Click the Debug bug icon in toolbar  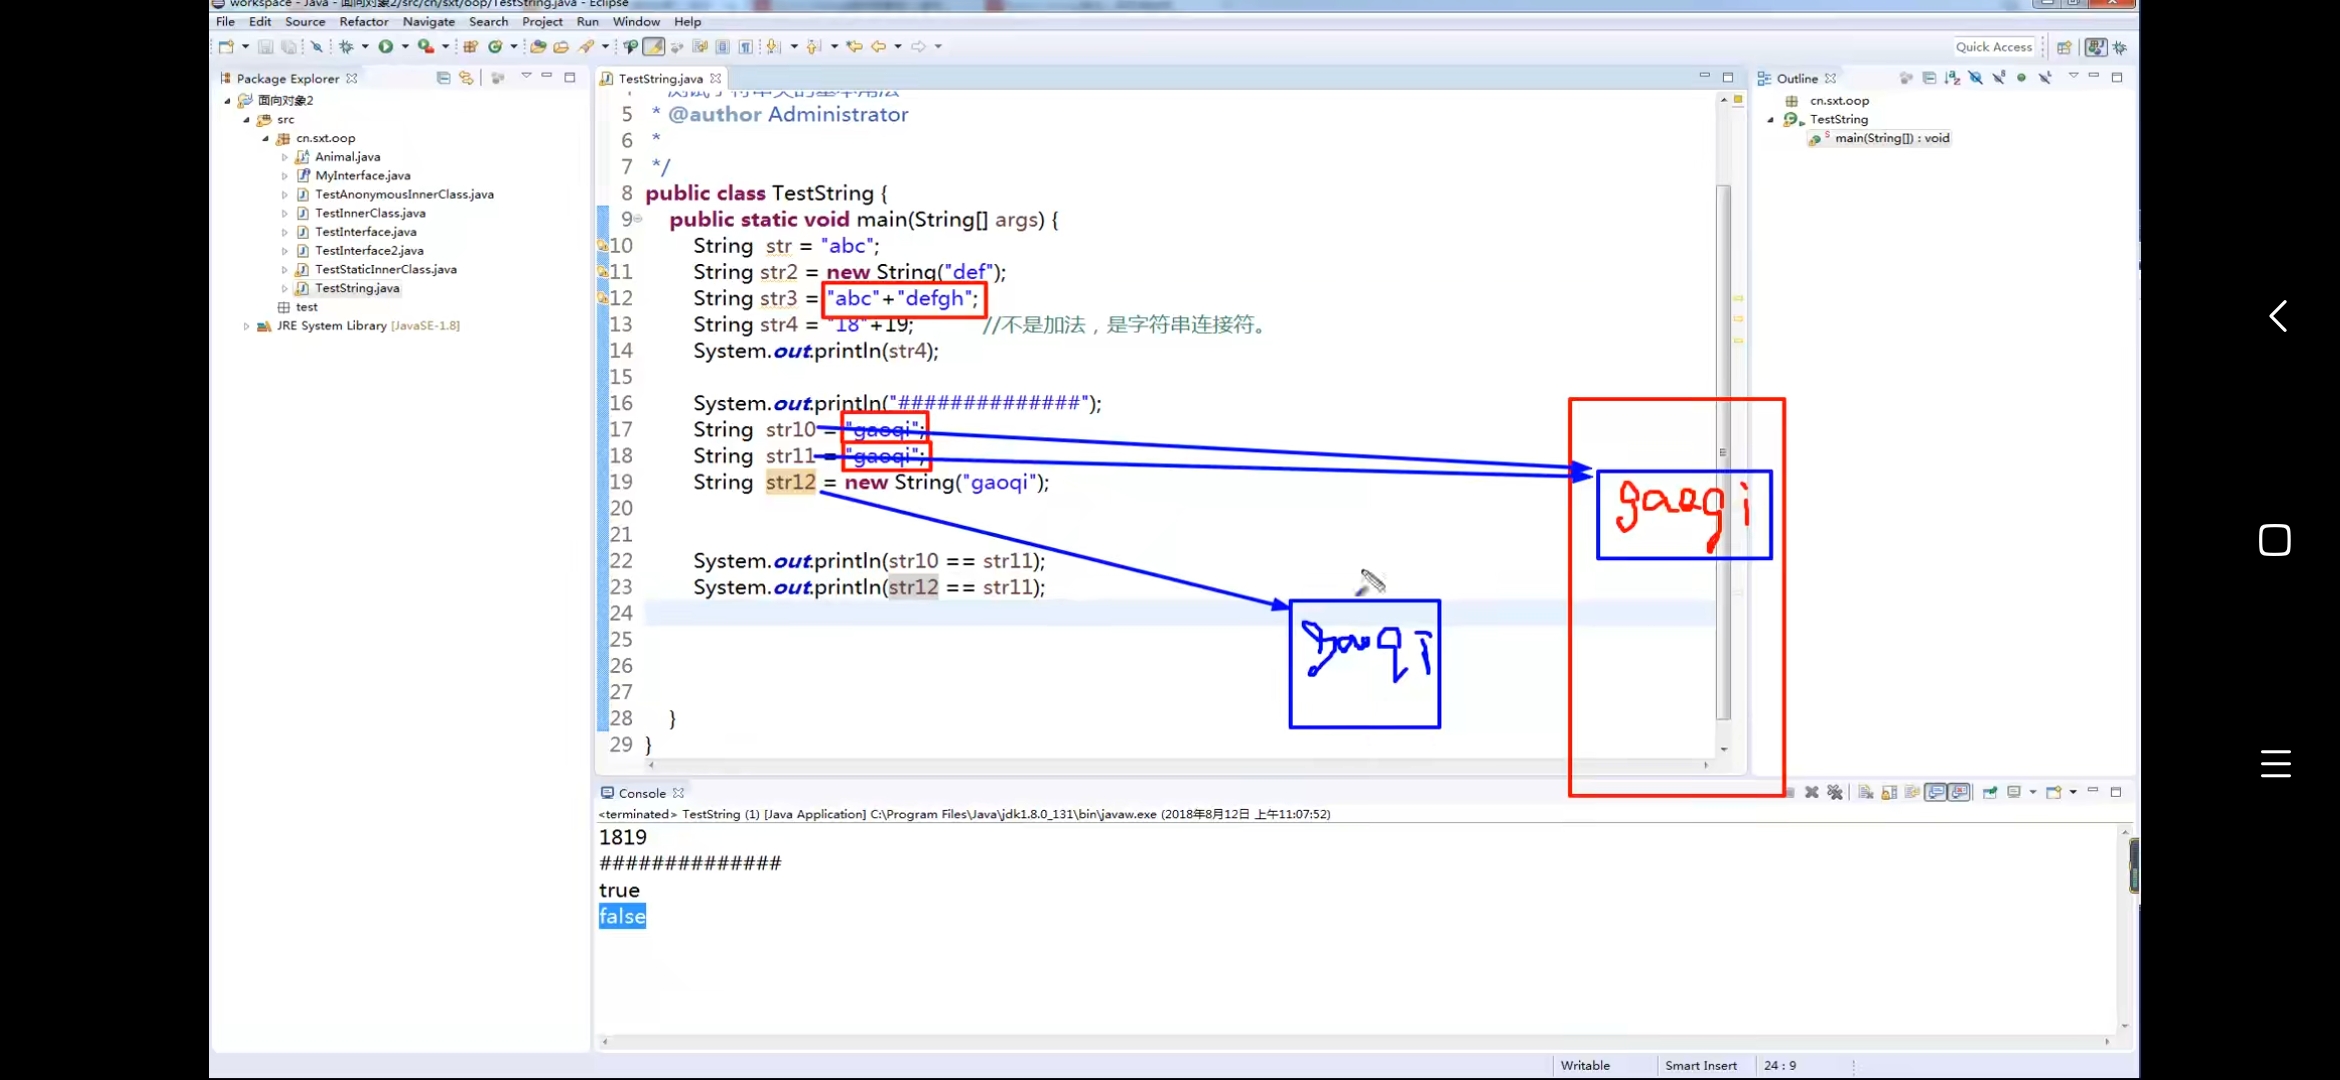346,46
